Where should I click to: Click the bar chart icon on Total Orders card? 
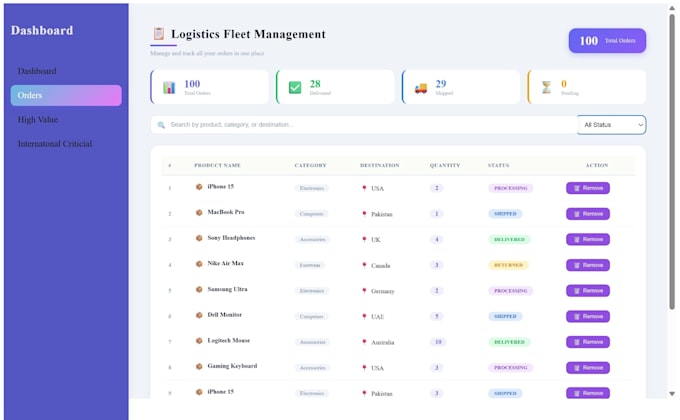point(169,88)
